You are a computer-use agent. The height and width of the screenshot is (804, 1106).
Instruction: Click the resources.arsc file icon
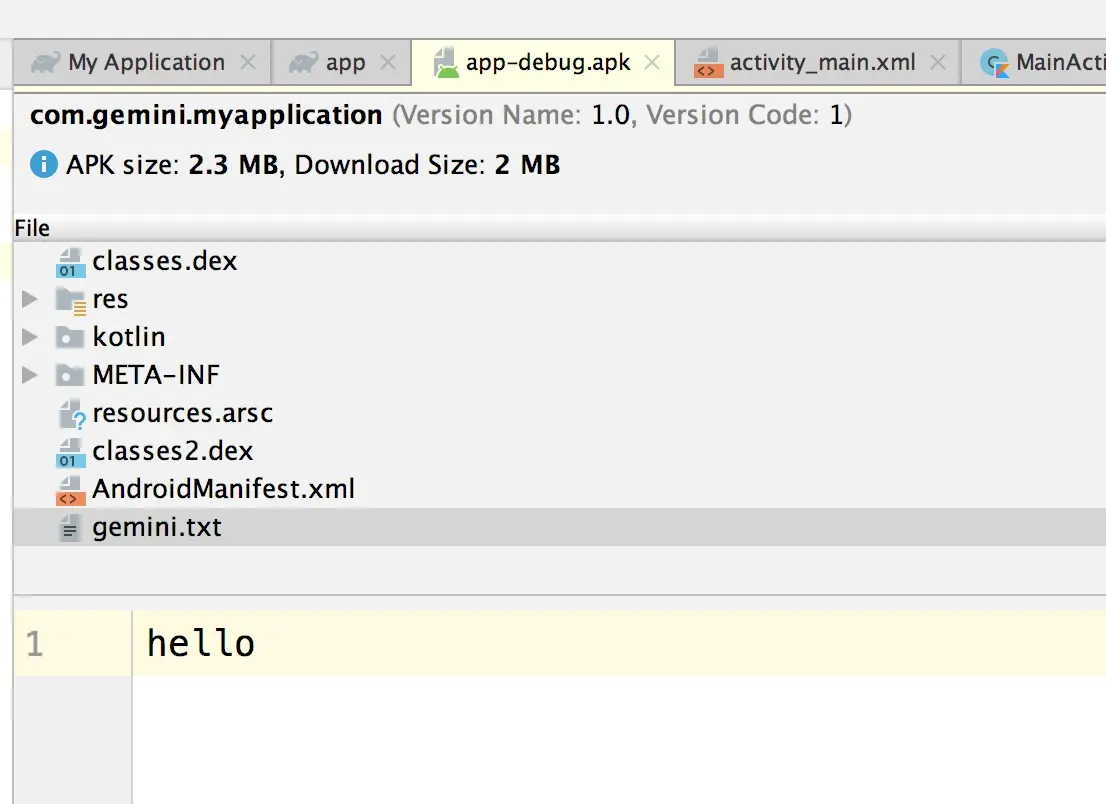pos(71,414)
